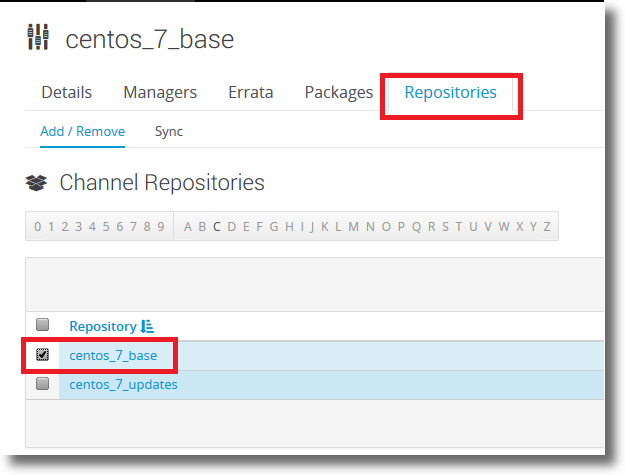The height and width of the screenshot is (475, 625).
Task: Switch to the Managers tab
Action: [160, 92]
